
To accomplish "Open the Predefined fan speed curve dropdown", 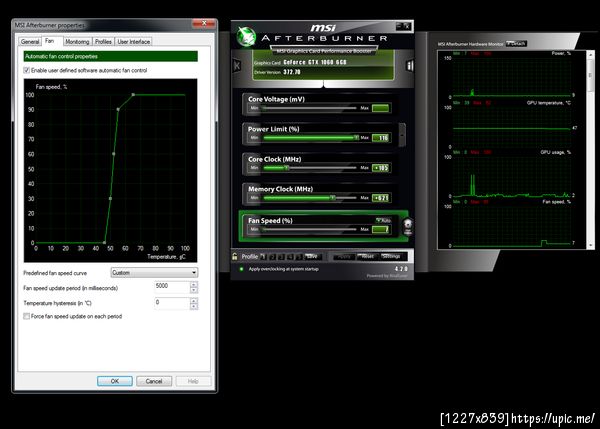I will point(154,272).
